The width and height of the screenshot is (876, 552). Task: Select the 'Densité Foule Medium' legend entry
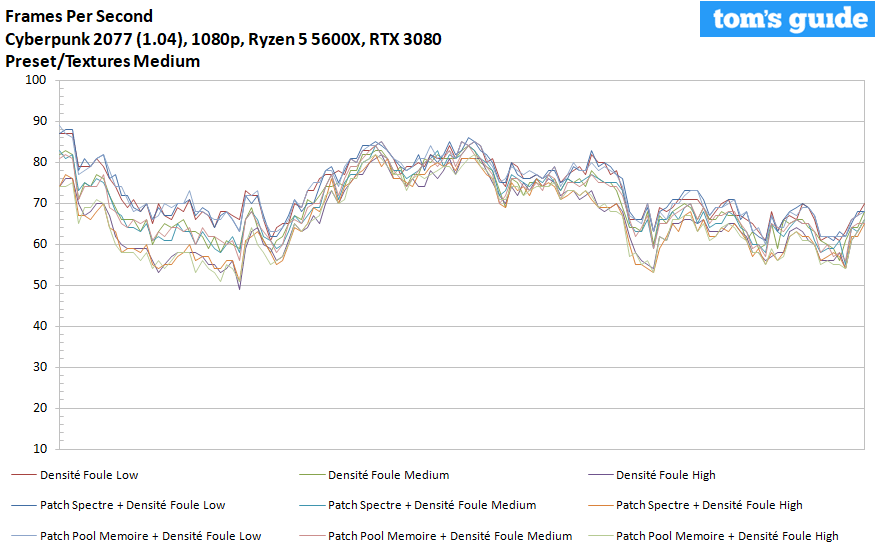[374, 475]
